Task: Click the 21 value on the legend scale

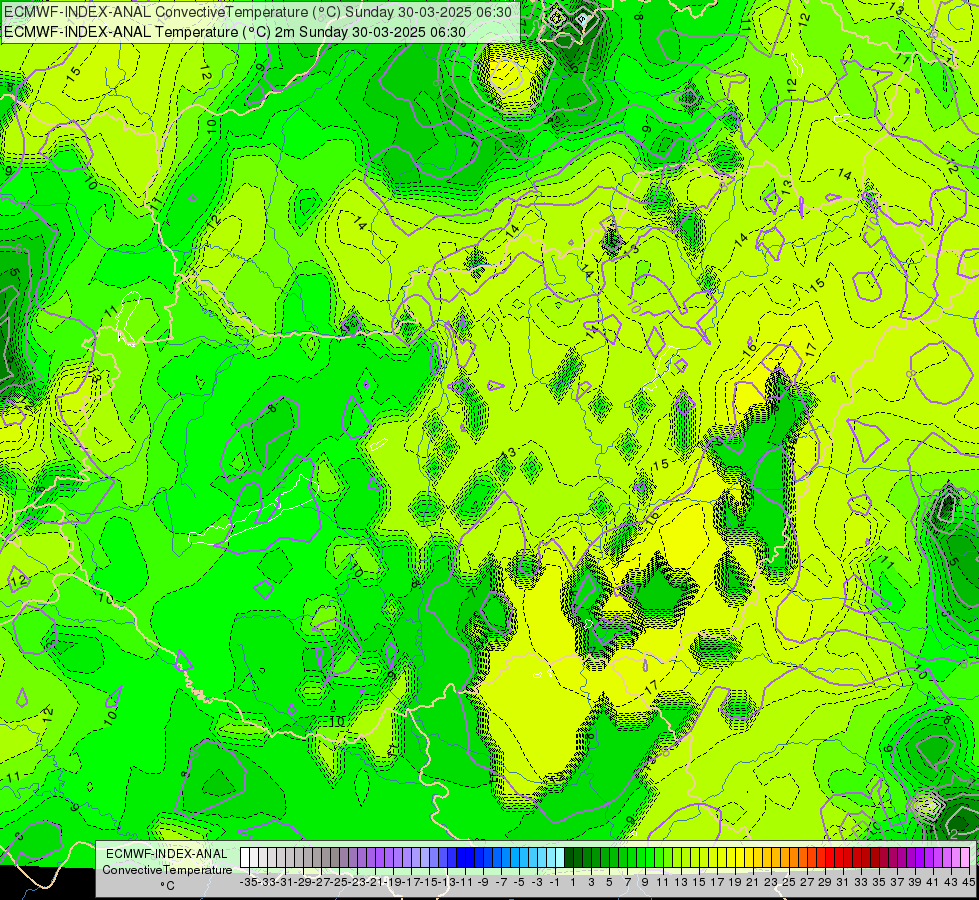Action: (752, 882)
